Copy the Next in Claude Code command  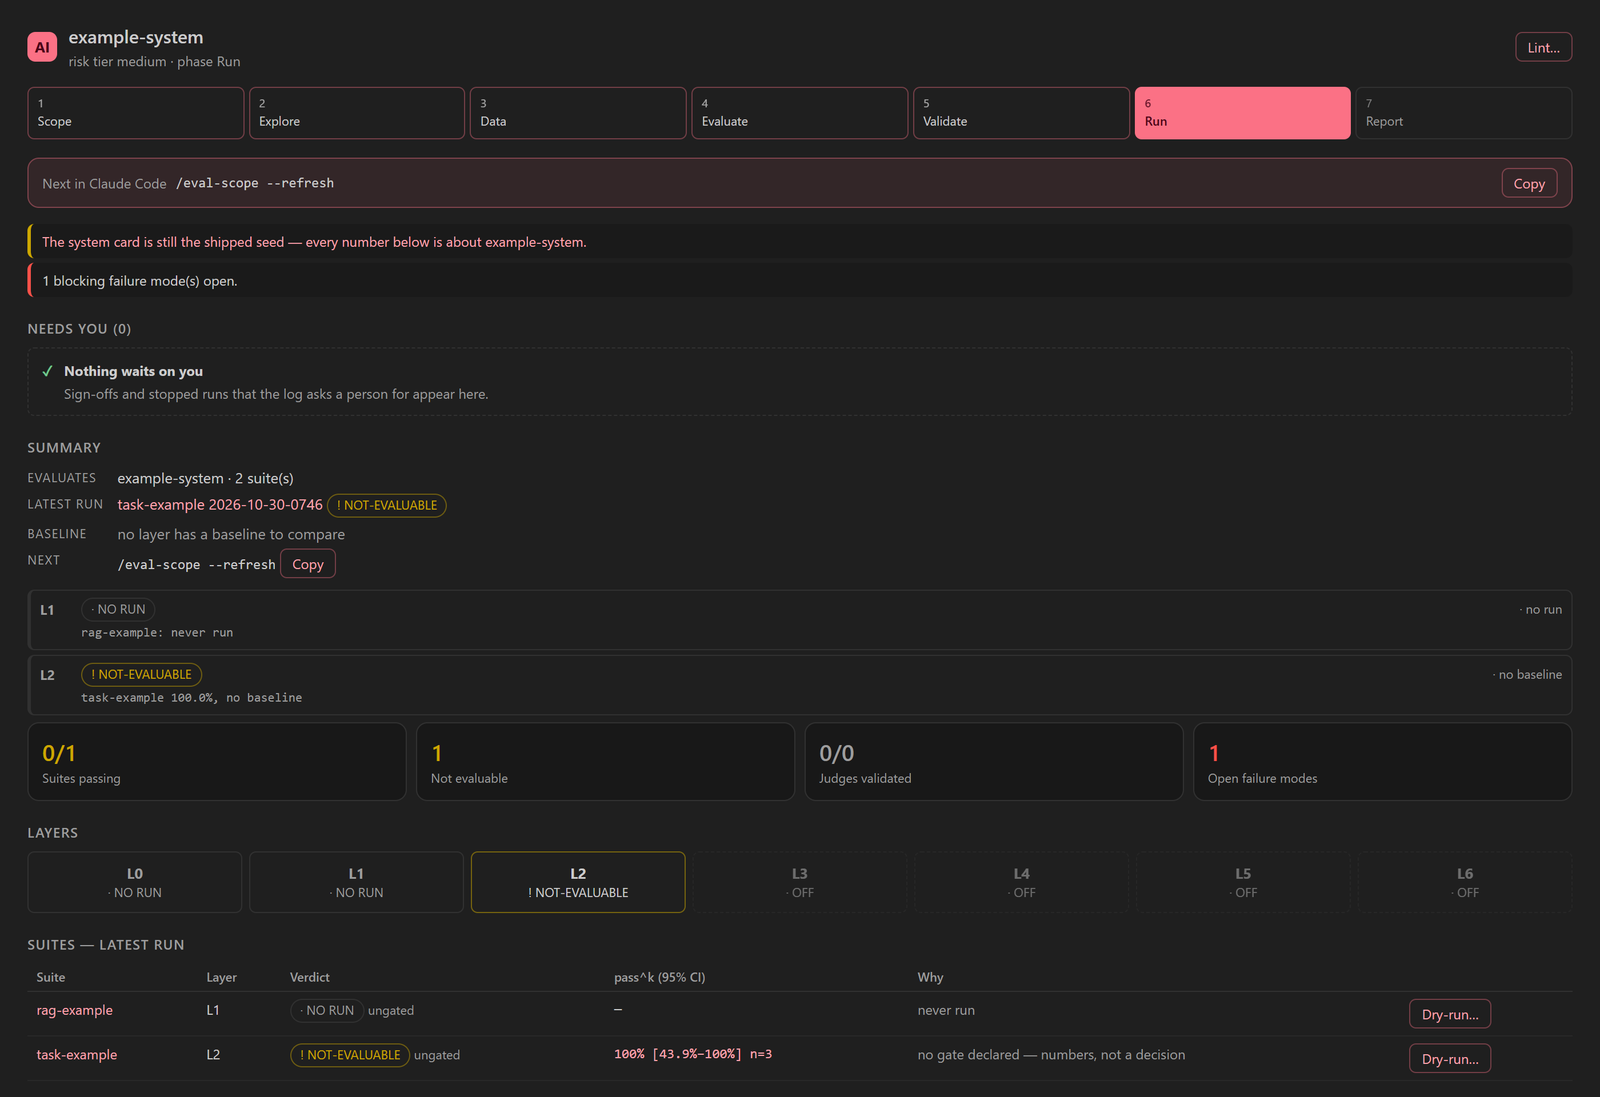(x=1529, y=183)
